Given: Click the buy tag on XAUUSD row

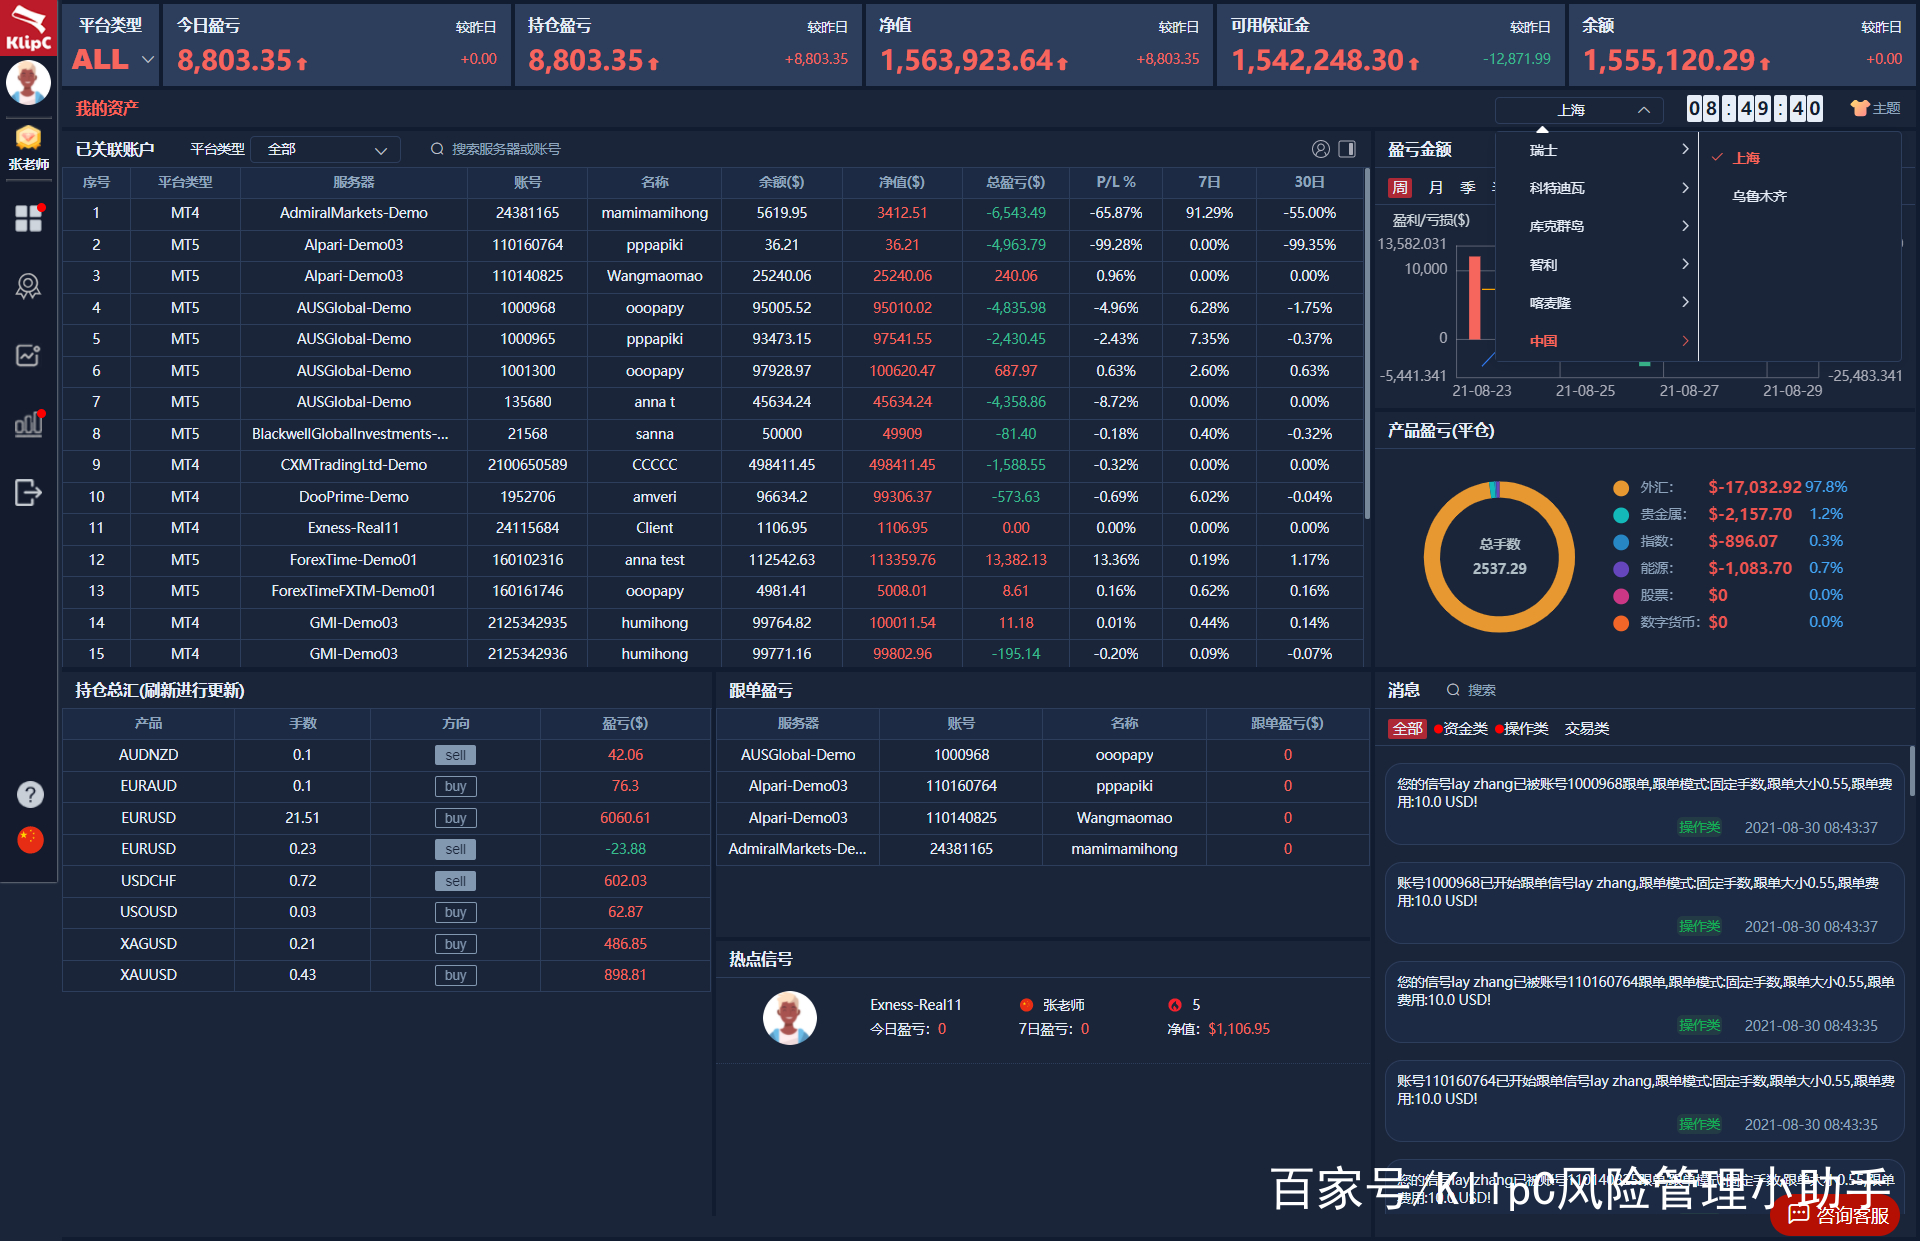Looking at the screenshot, I should coord(455,976).
